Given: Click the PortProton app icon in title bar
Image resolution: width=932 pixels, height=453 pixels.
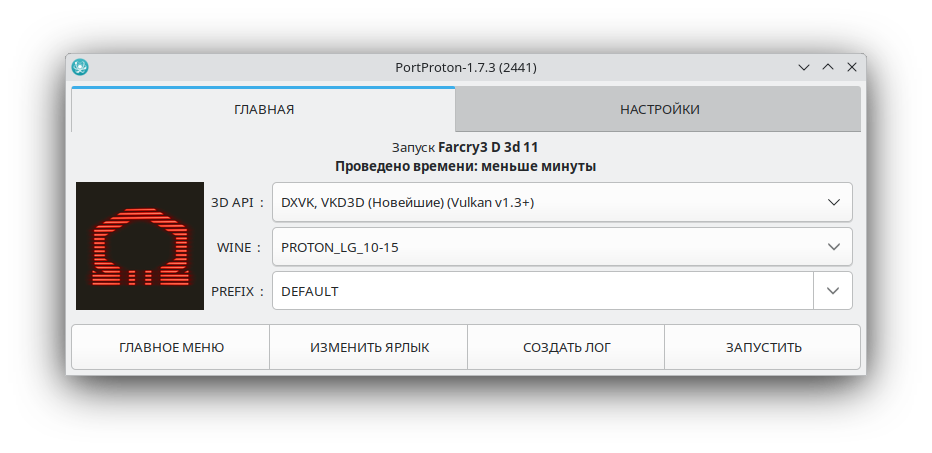Looking at the screenshot, I should click(x=81, y=67).
